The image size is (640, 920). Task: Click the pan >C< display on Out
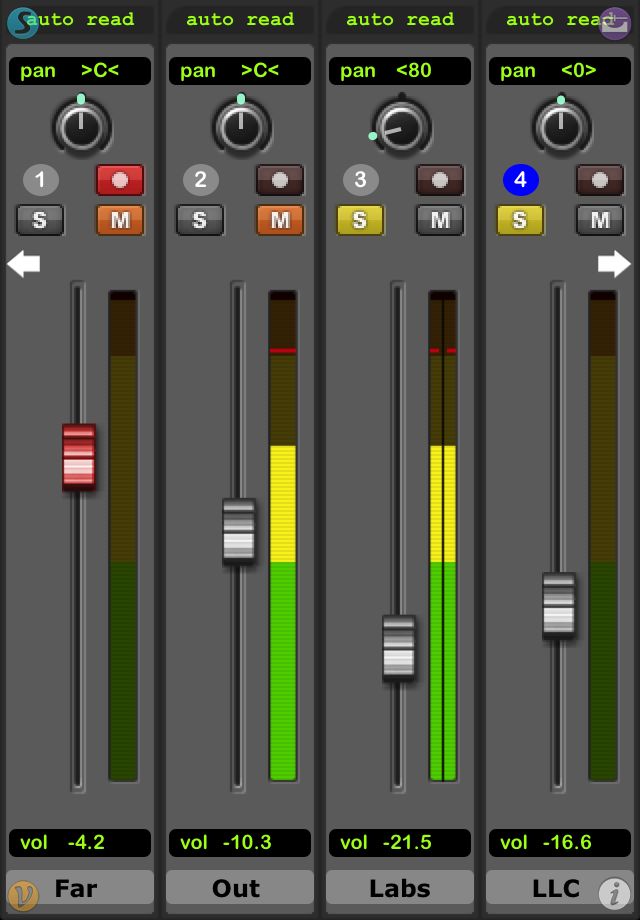[240, 71]
